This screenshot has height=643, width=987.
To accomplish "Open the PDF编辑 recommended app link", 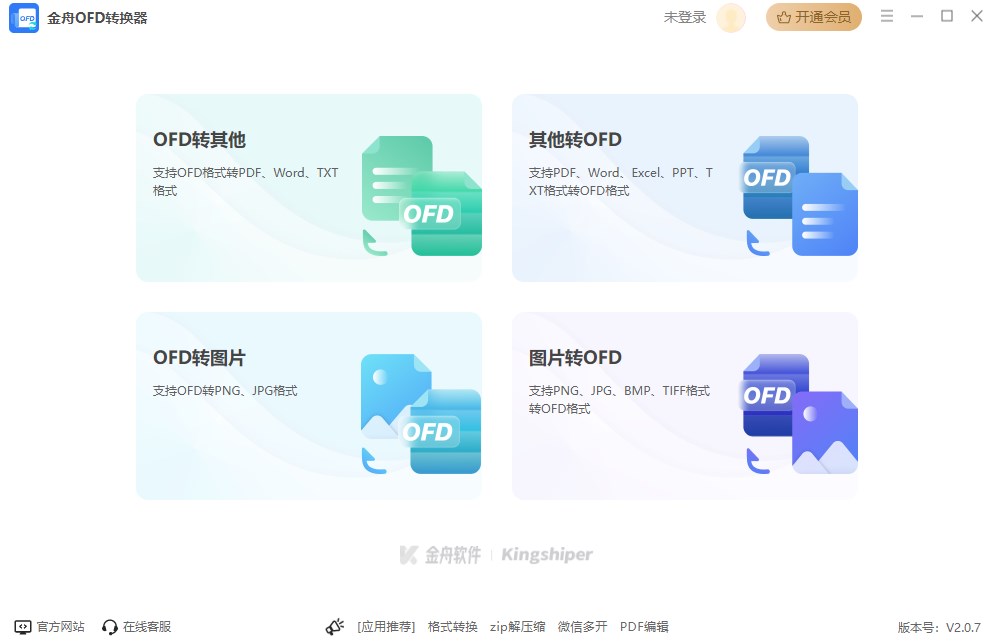I will 644,627.
